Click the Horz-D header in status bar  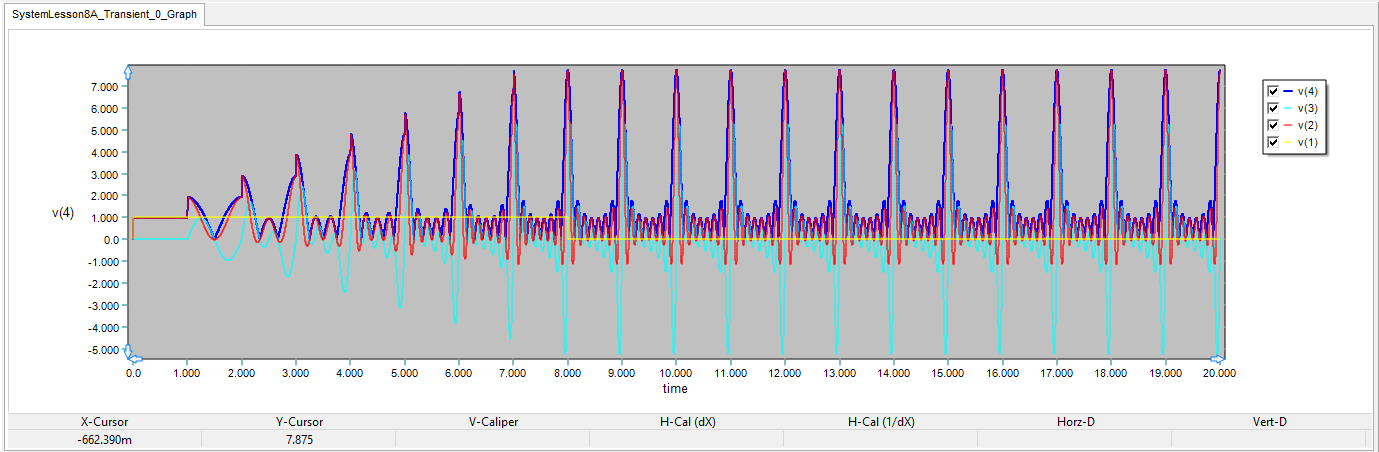pyautogui.click(x=1075, y=422)
